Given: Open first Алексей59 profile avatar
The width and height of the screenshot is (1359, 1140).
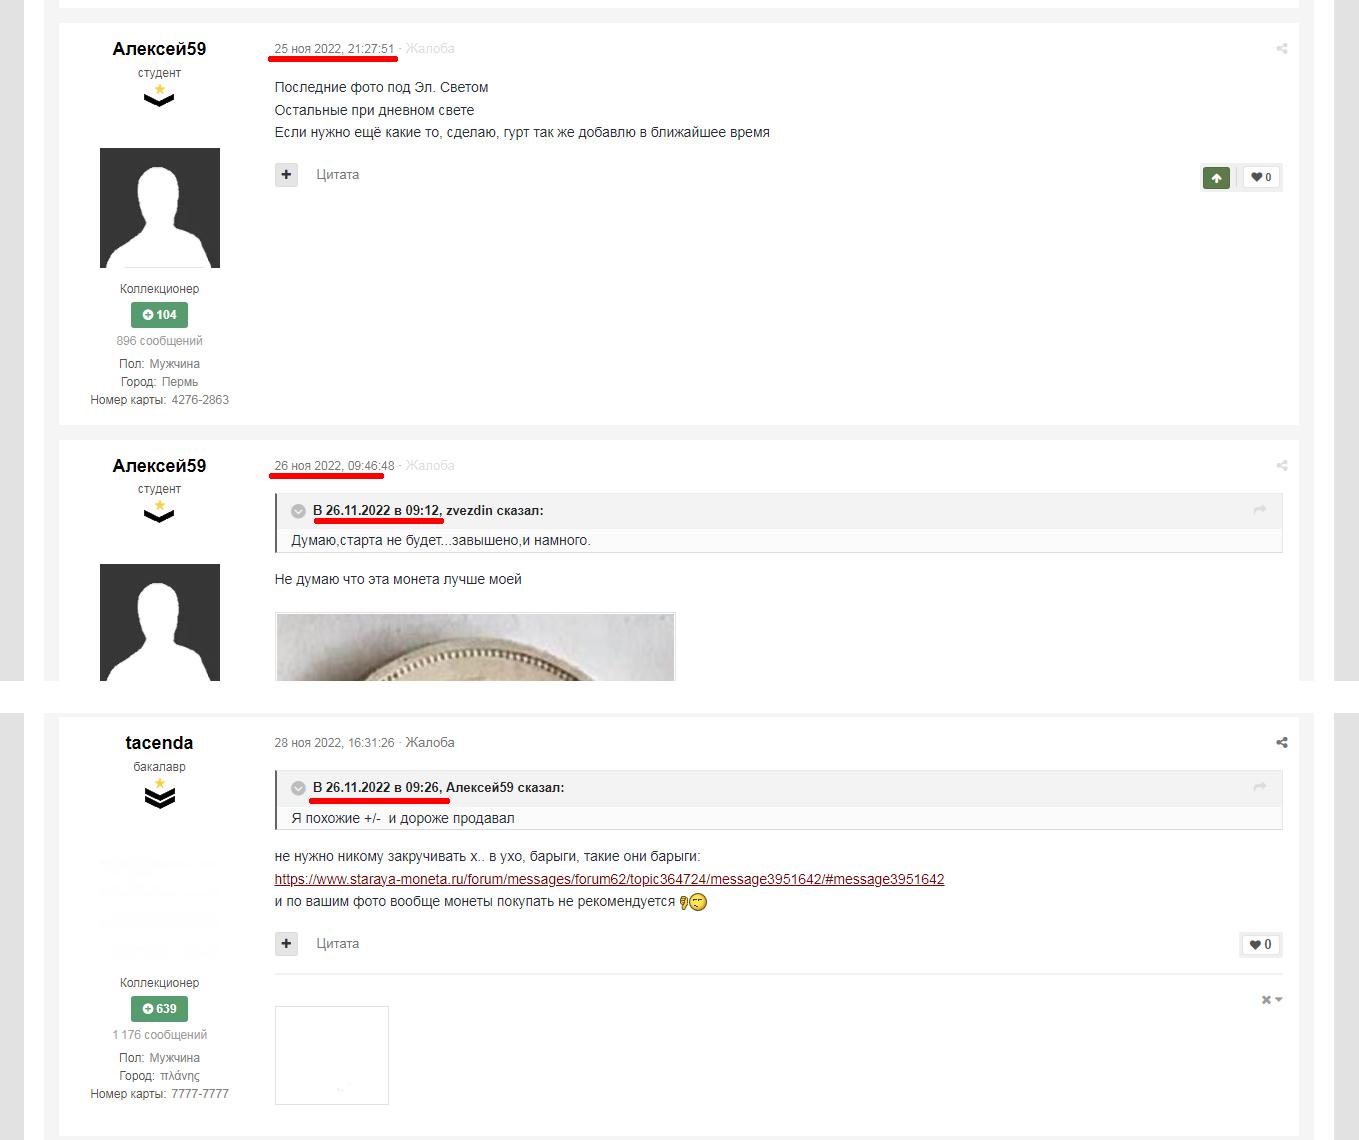Looking at the screenshot, I should tap(160, 208).
